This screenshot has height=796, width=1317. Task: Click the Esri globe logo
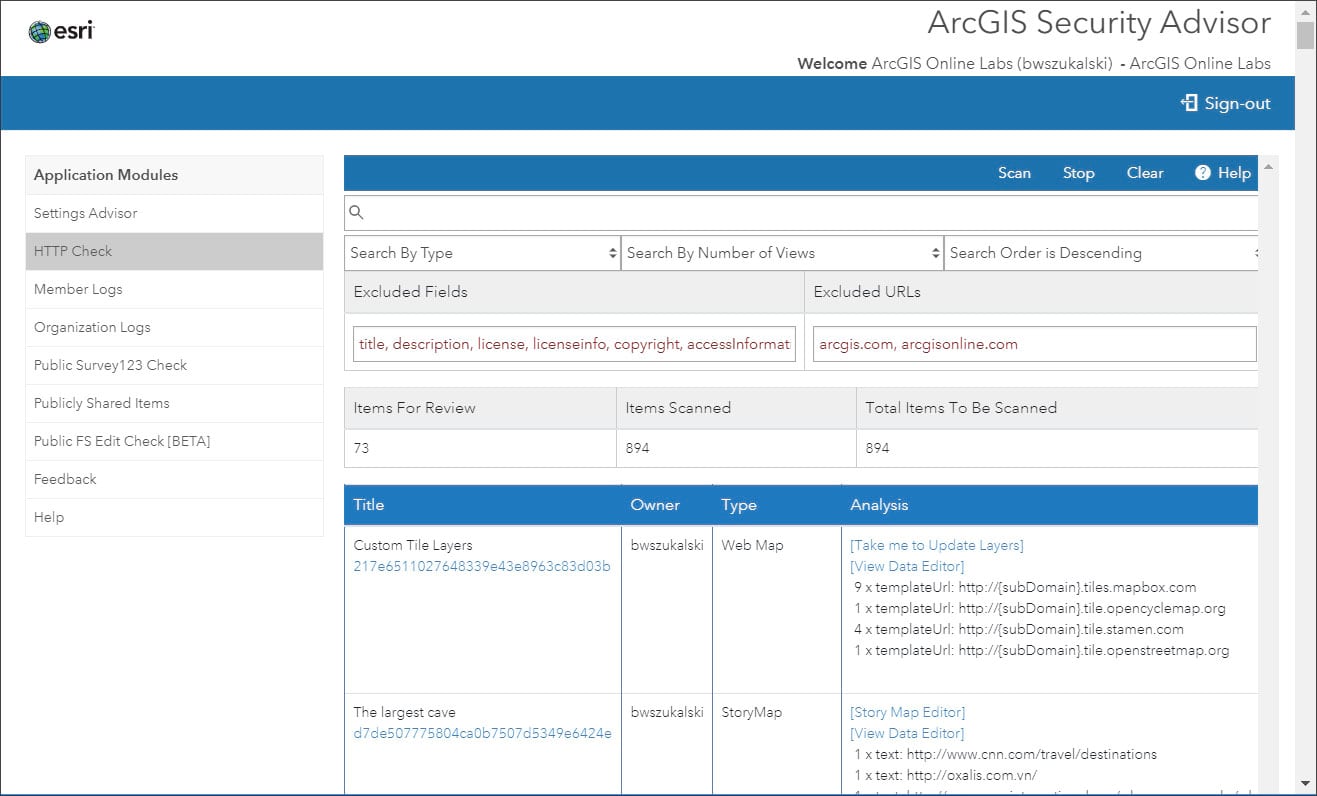[x=40, y=32]
